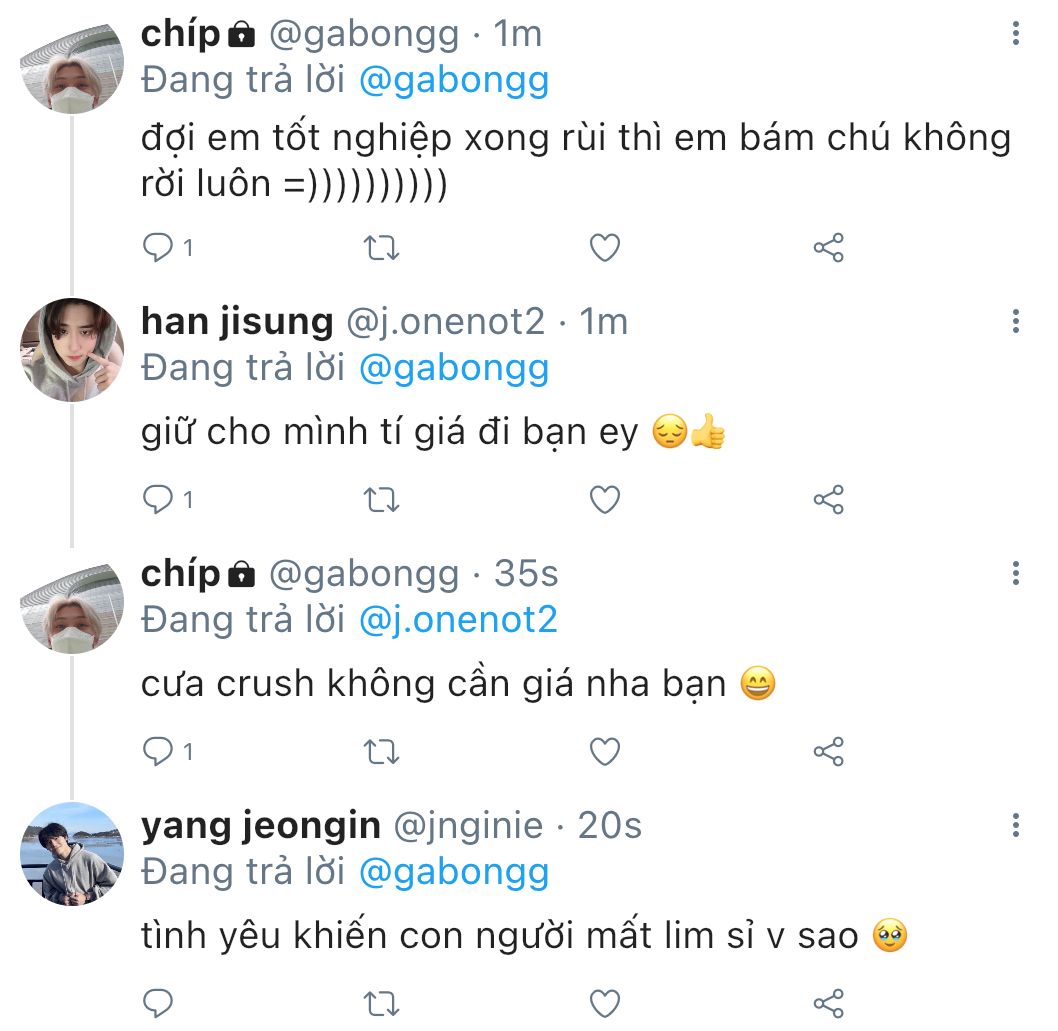Image resolution: width=1058 pixels, height=1031 pixels.
Task: Reply to yang jeongin's tweet
Action: (x=158, y=1002)
